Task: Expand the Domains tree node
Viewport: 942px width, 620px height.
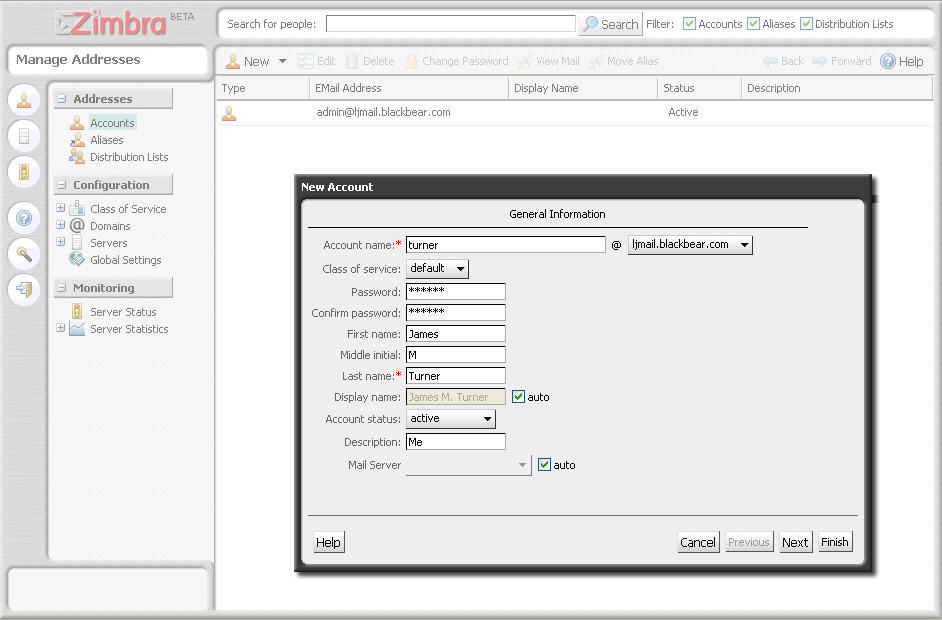Action: tap(61, 226)
